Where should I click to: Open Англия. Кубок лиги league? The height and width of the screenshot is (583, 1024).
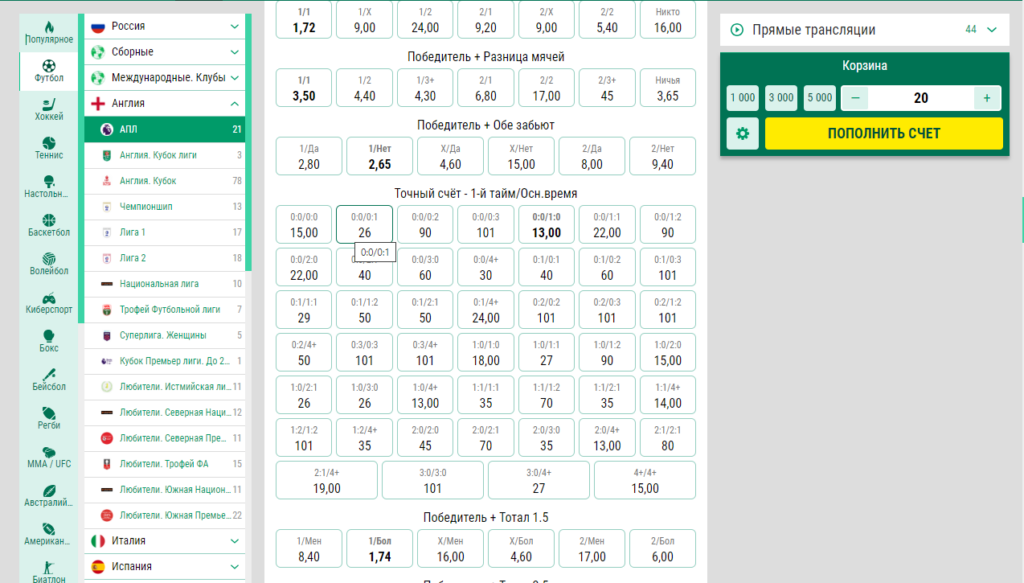coord(165,155)
